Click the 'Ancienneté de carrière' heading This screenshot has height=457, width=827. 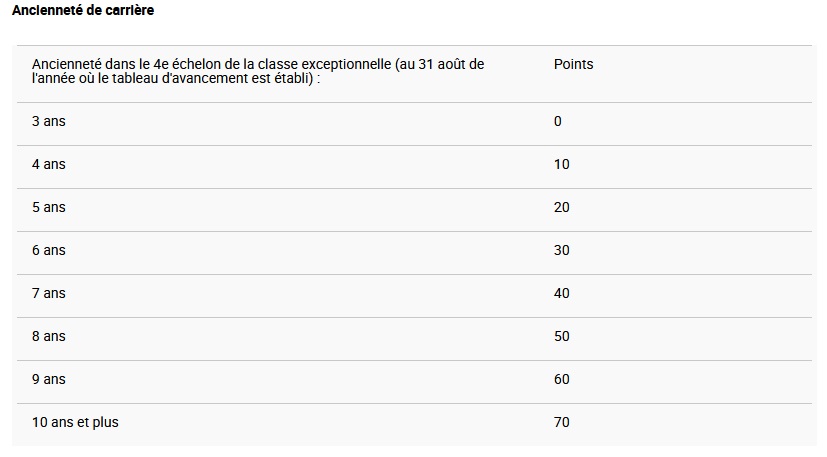83,10
